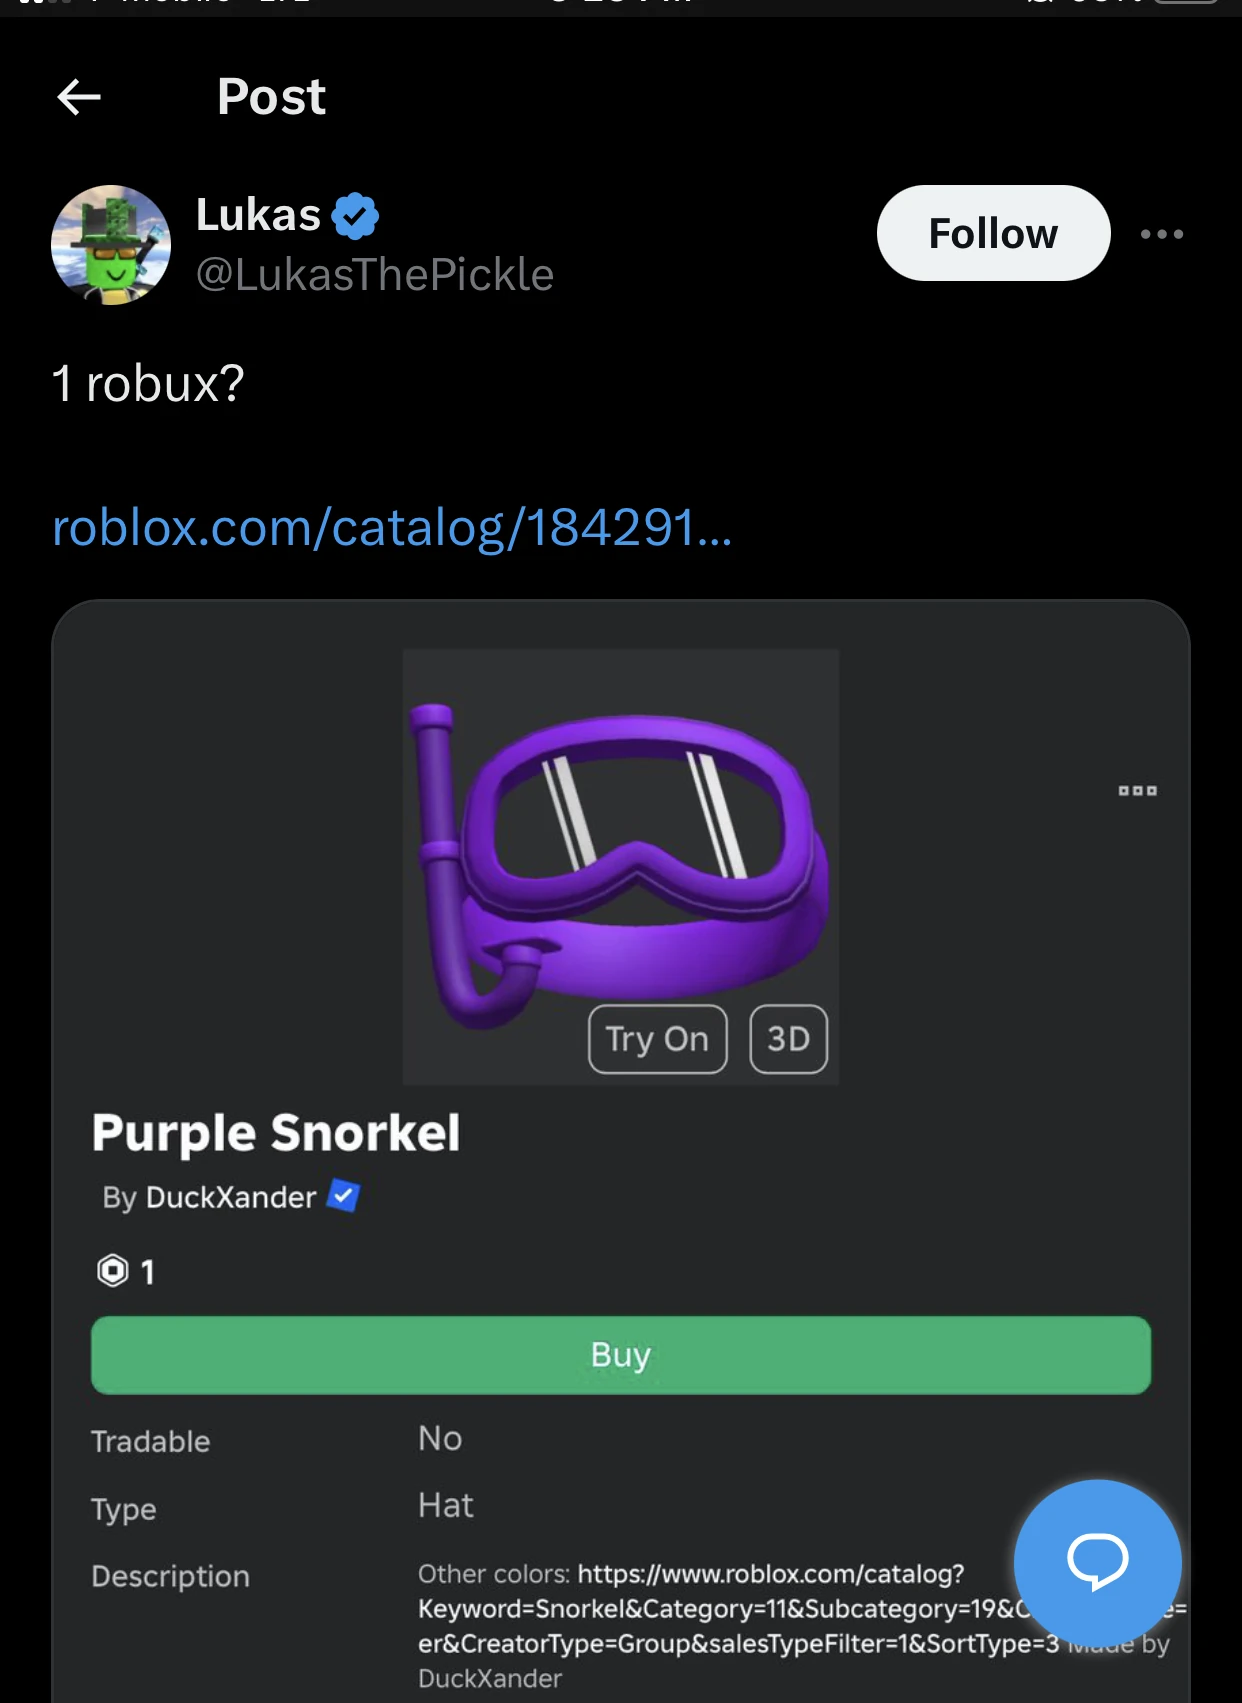Open the chat bubble messaging button
1242x1703 pixels.
click(x=1098, y=1563)
